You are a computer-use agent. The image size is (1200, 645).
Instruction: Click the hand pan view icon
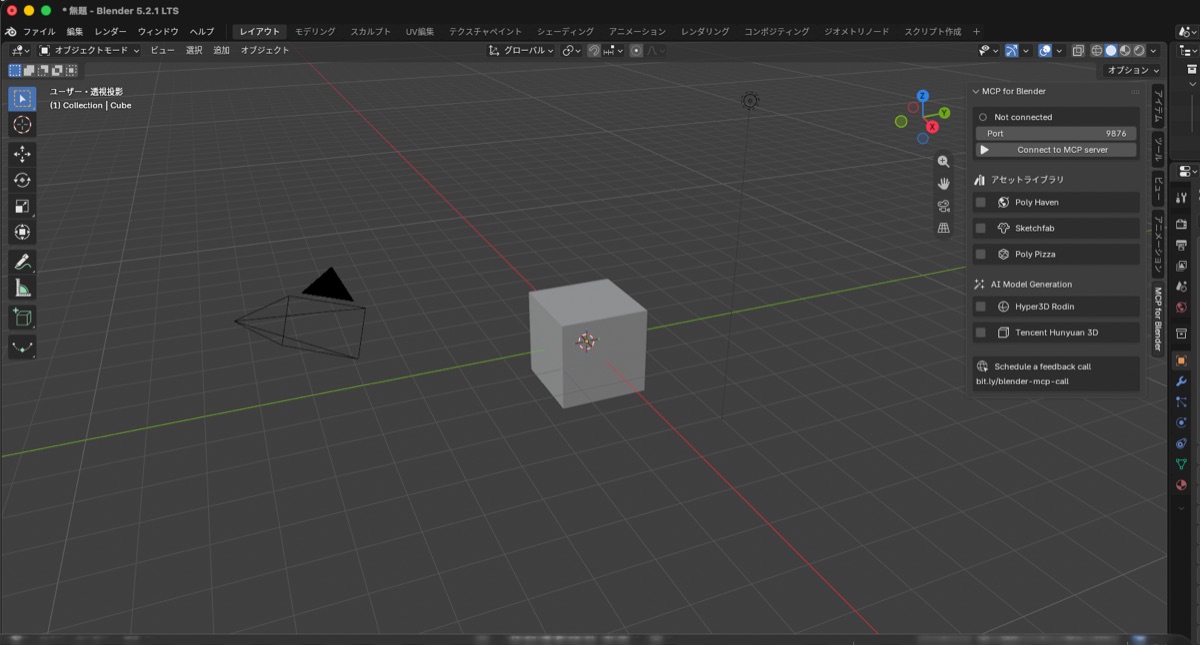(943, 183)
